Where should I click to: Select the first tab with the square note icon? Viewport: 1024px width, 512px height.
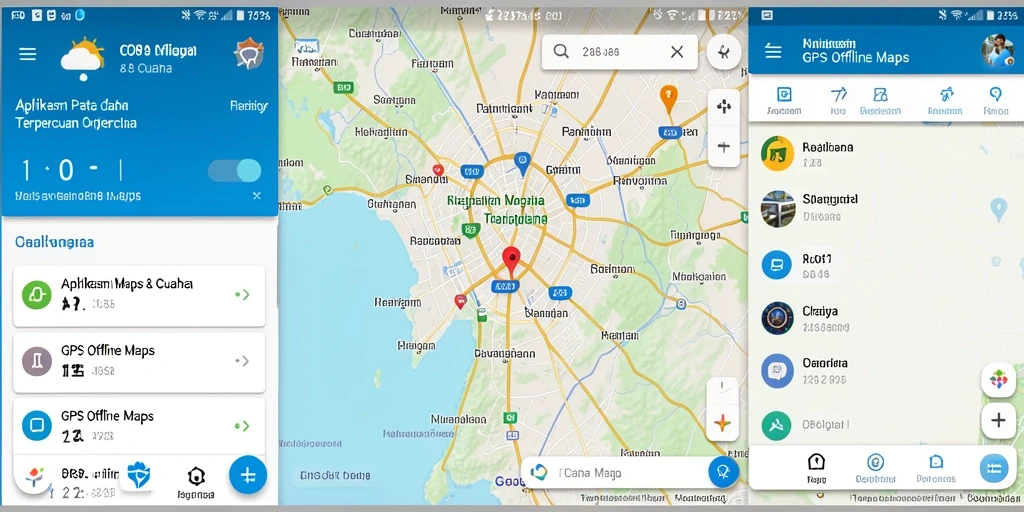784,101
